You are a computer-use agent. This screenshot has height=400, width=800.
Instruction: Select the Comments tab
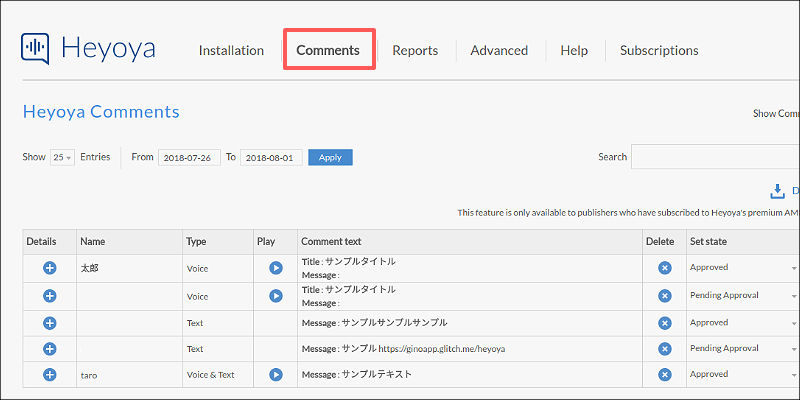pyautogui.click(x=328, y=51)
